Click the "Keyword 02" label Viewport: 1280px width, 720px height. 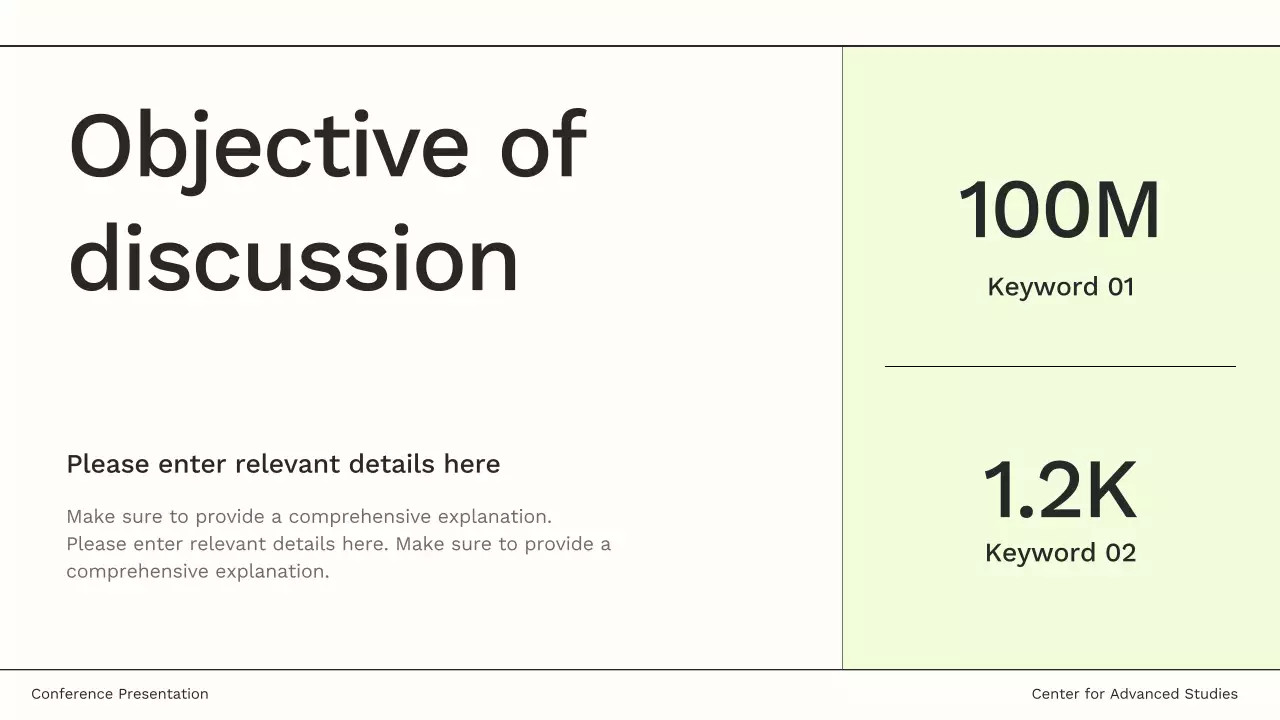(x=1060, y=553)
